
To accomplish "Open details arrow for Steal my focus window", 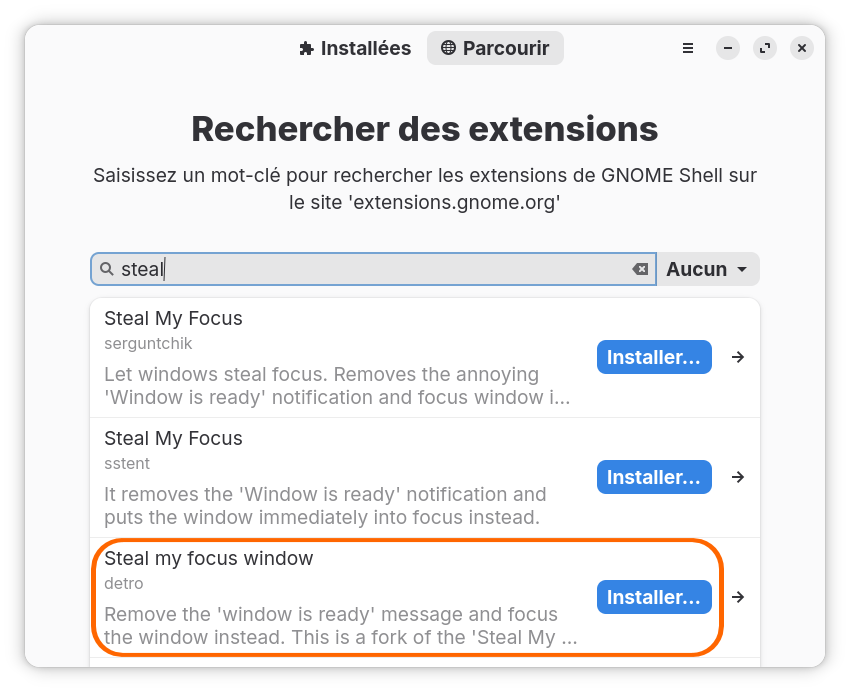I will click(738, 597).
